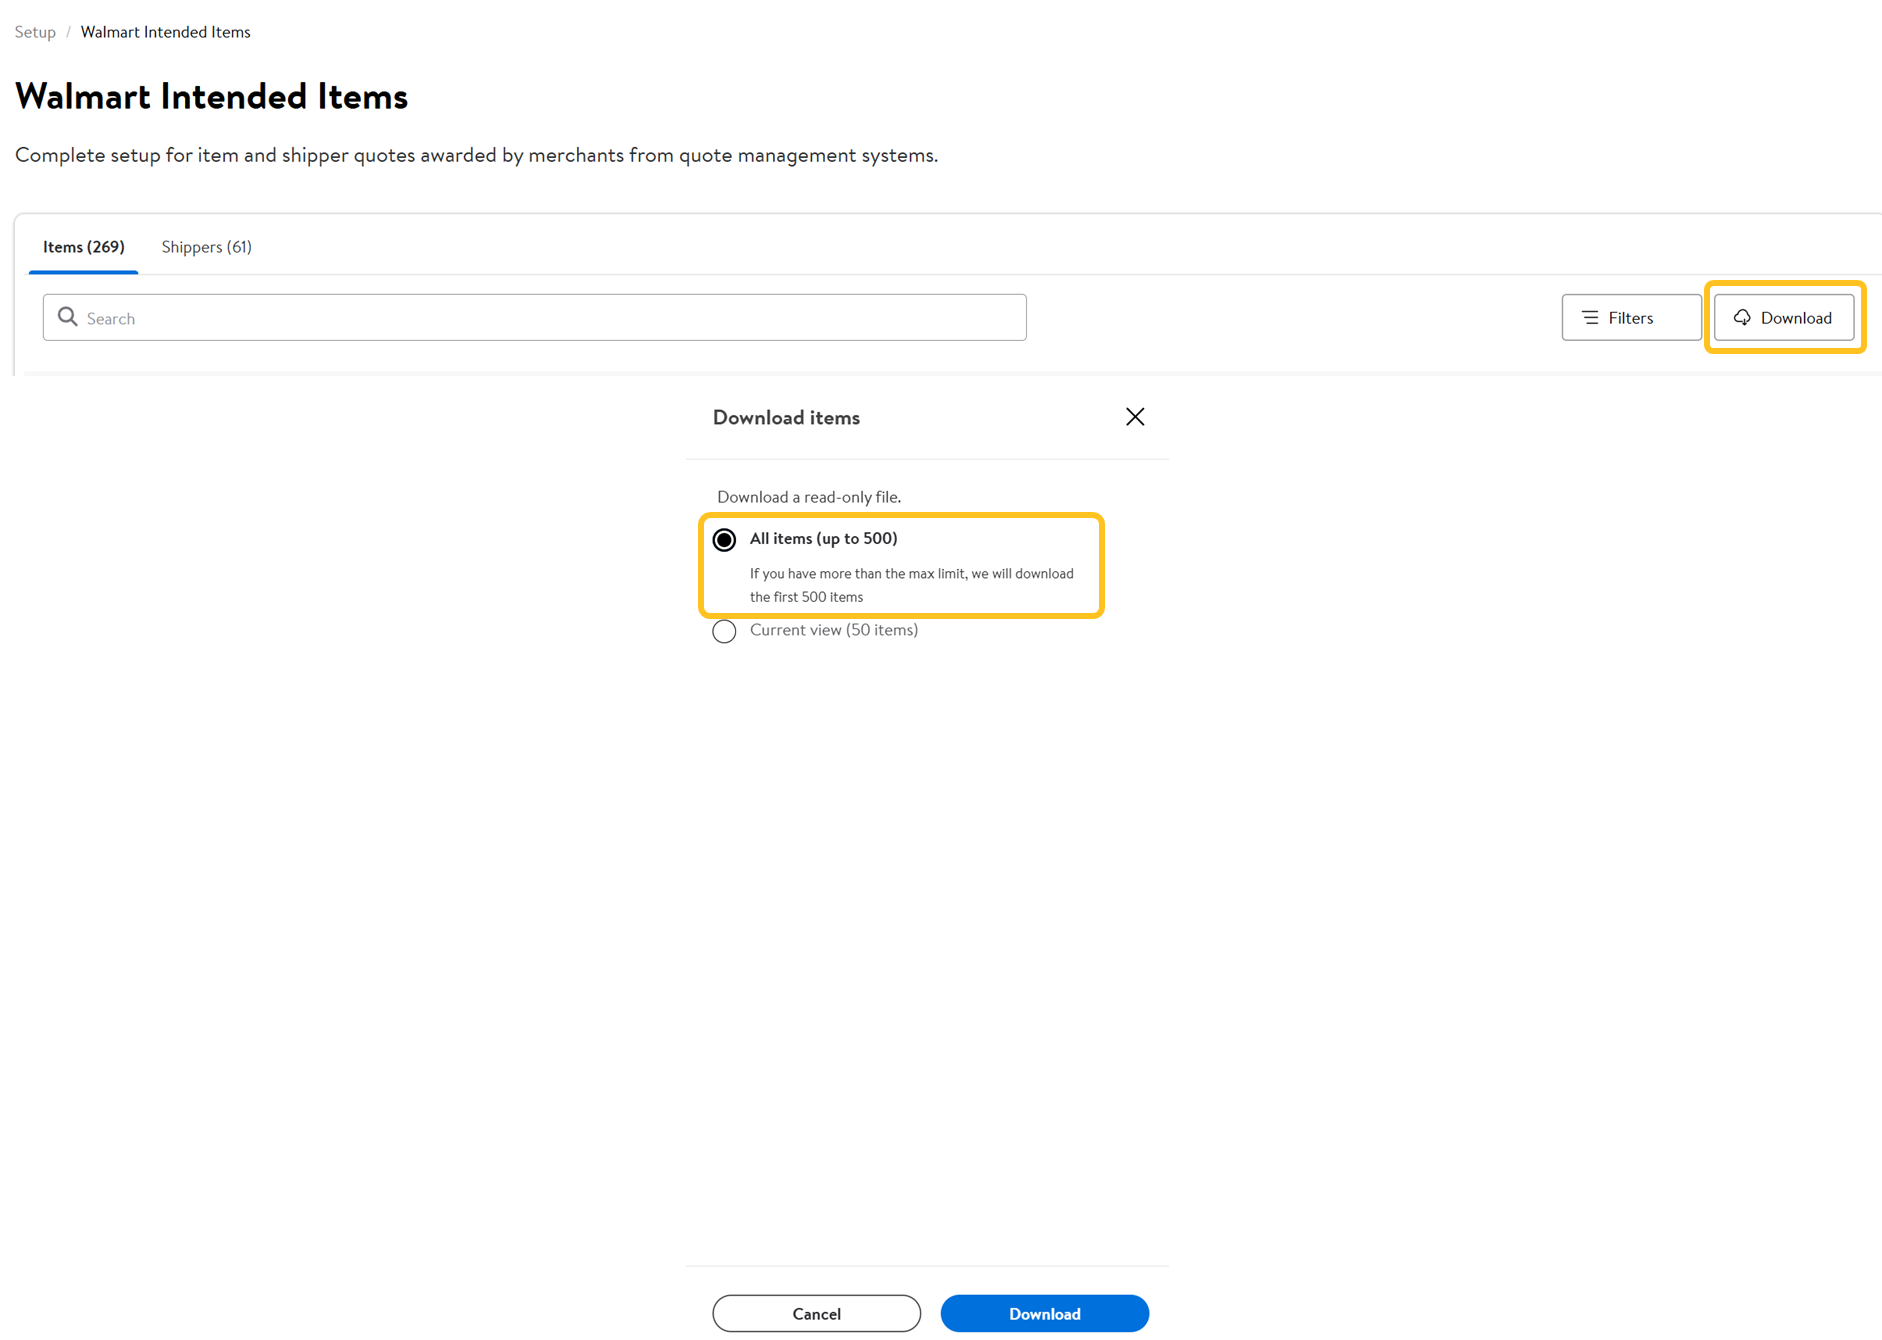
Task: Select Current view (50 items) radio
Action: [x=724, y=631]
